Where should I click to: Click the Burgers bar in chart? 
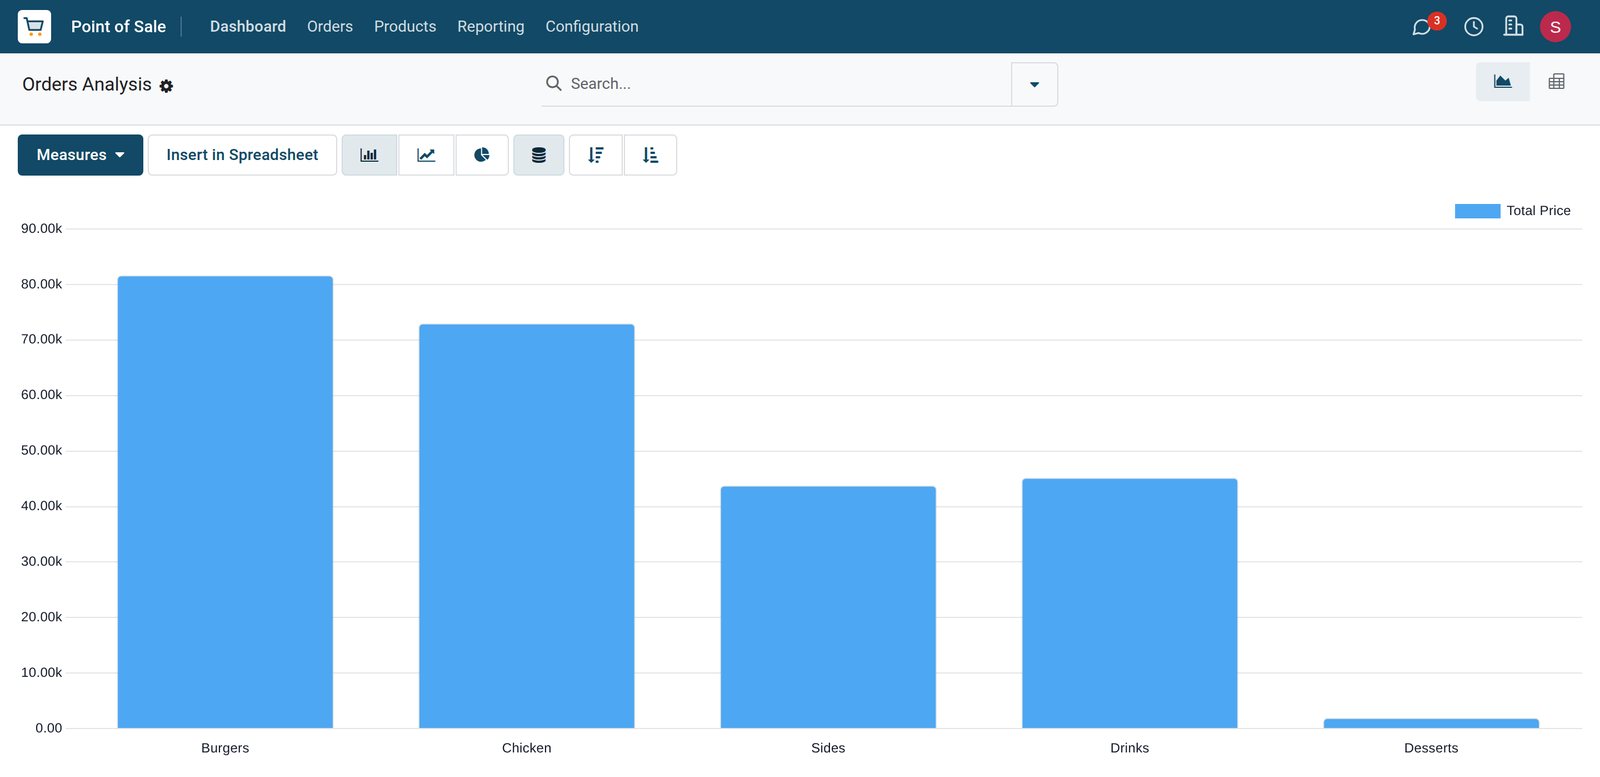[225, 502]
